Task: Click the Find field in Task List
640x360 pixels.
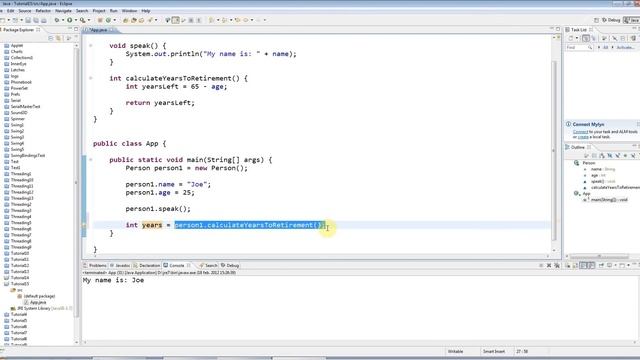Action: tap(579, 47)
